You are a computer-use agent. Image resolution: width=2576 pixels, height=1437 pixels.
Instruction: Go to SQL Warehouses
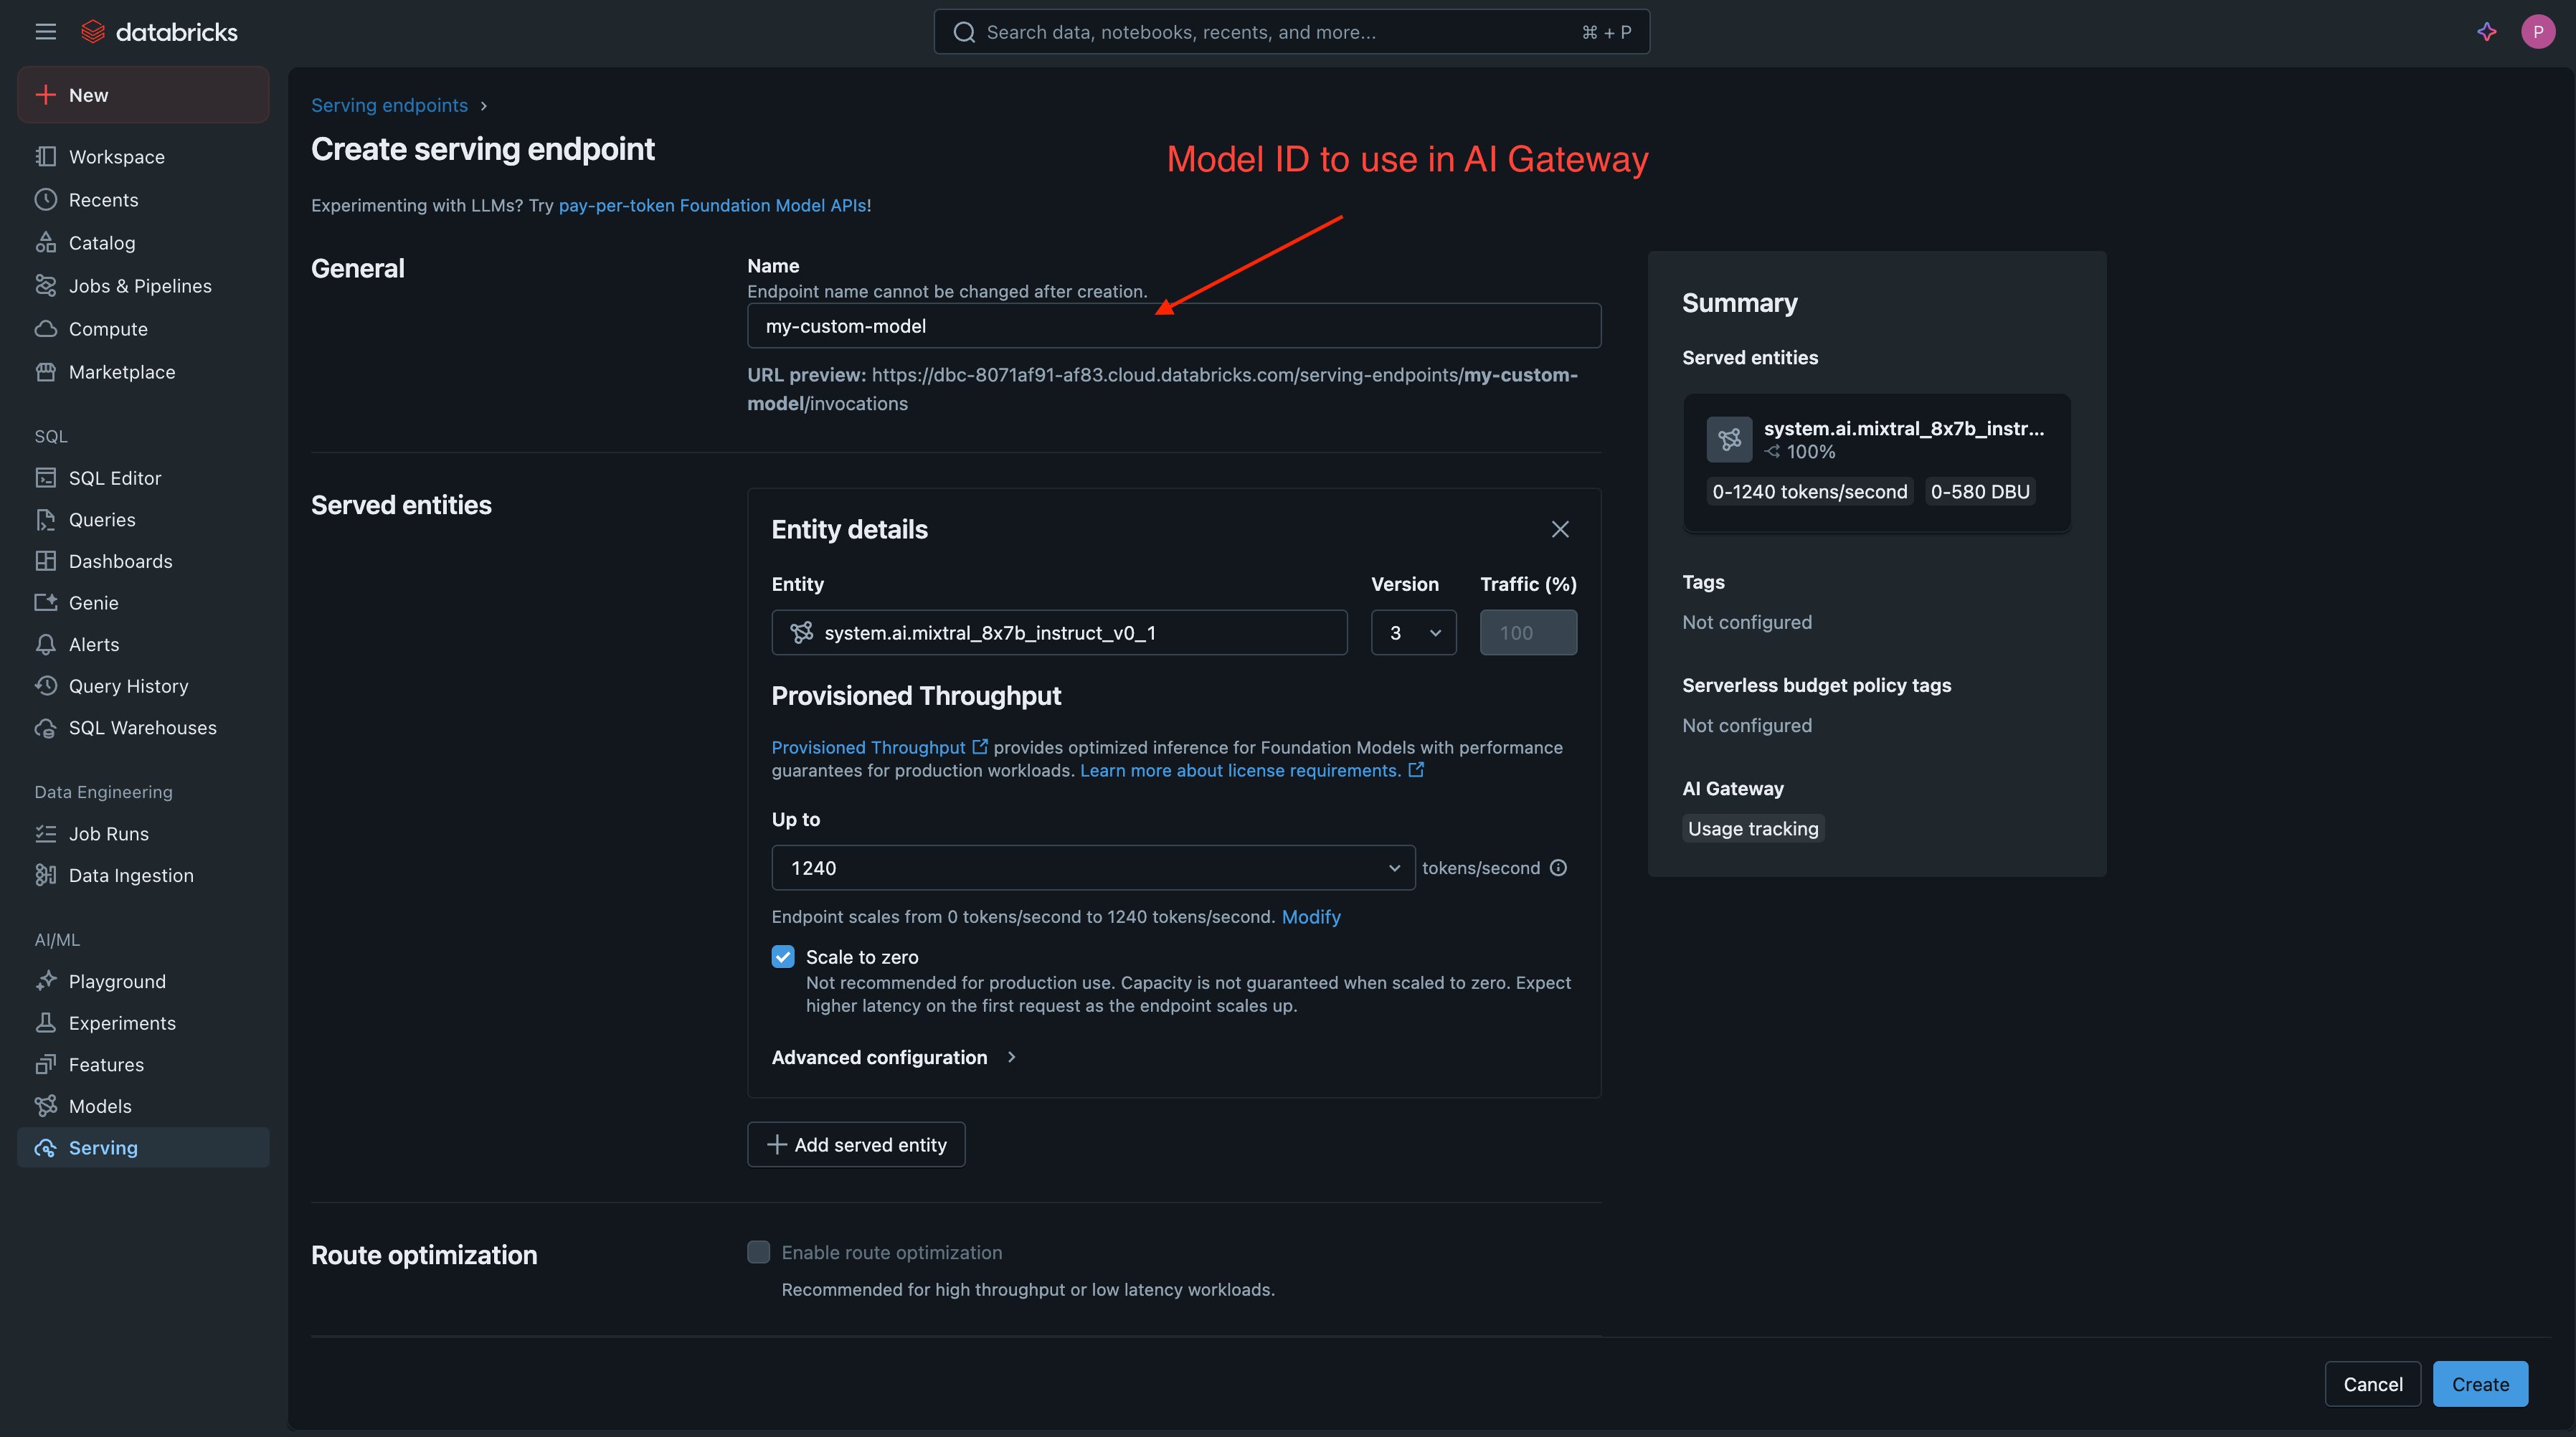point(143,727)
